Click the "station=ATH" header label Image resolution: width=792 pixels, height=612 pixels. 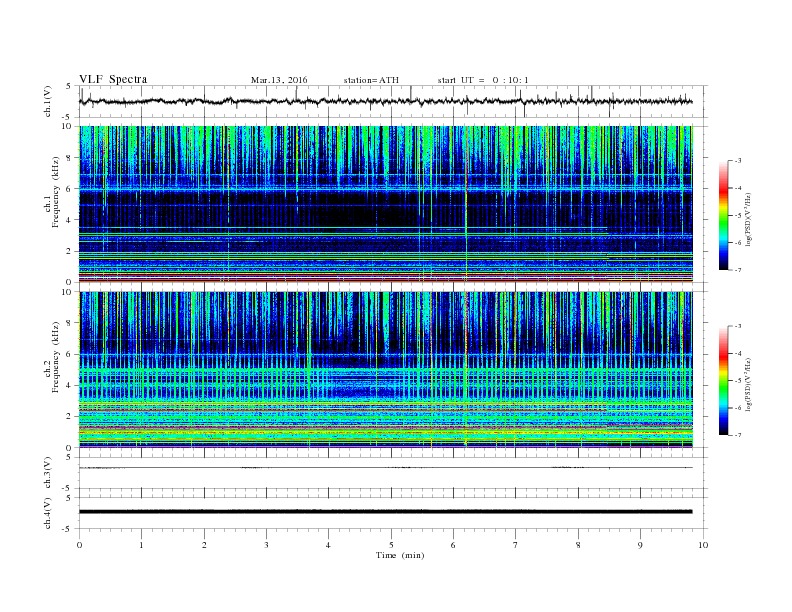tap(371, 80)
